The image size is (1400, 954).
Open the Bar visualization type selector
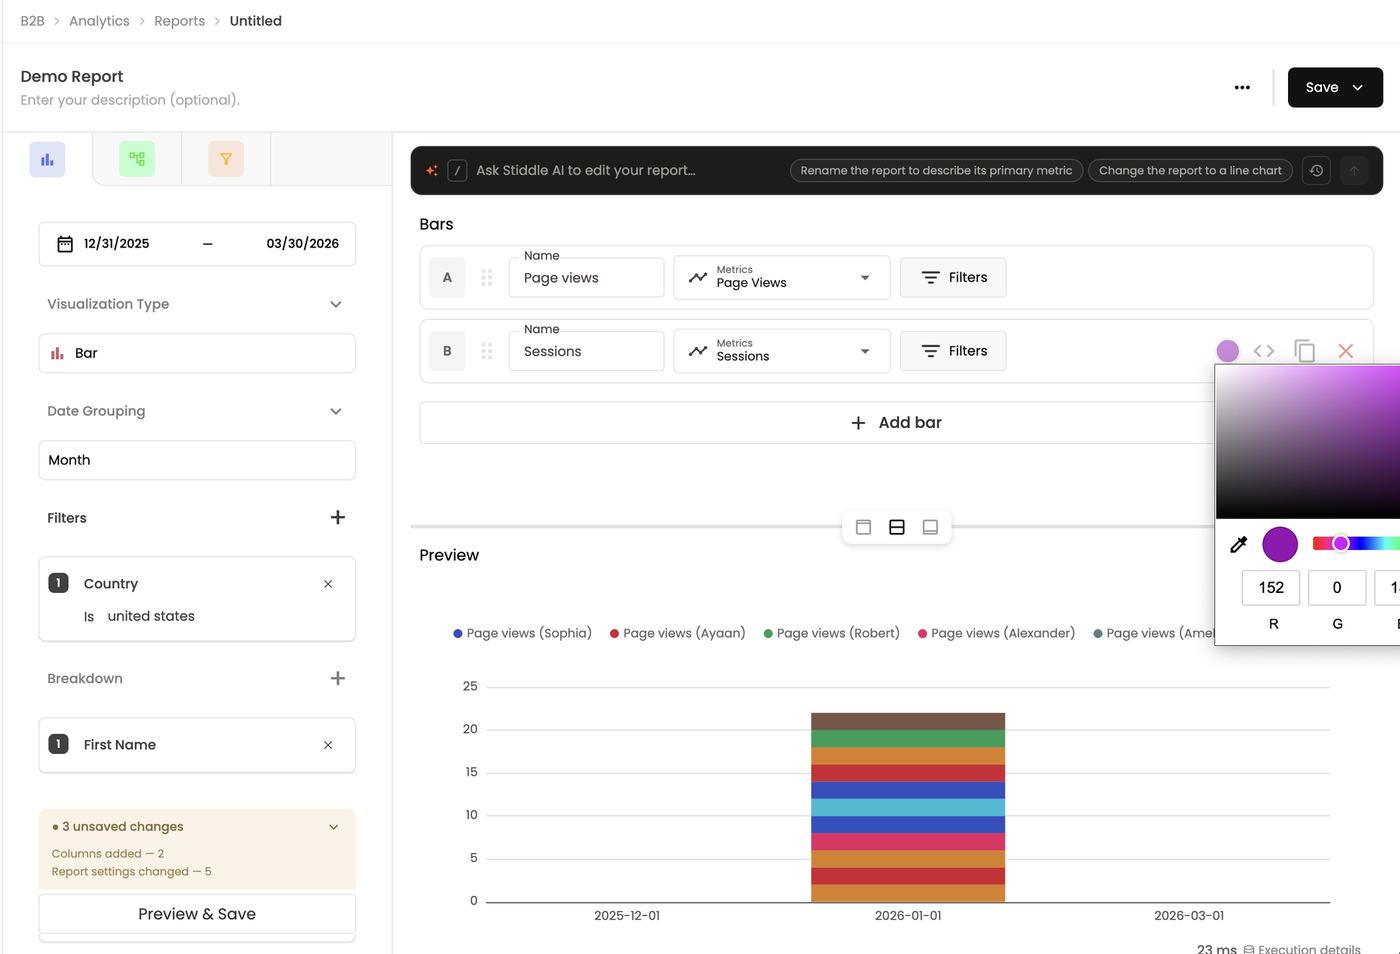[x=197, y=353]
